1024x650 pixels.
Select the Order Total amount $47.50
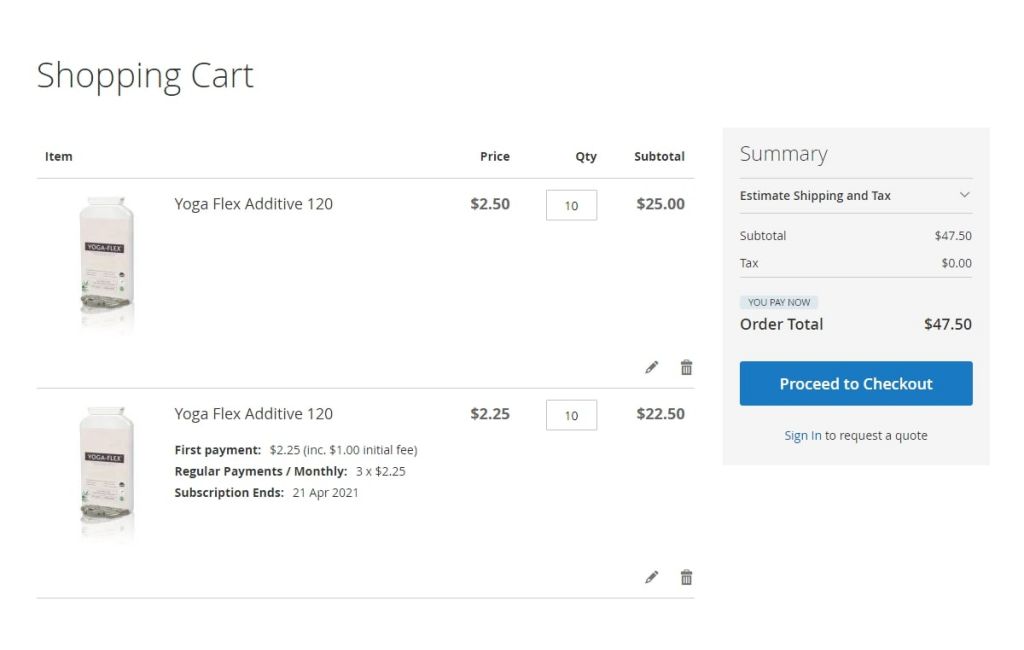click(948, 324)
